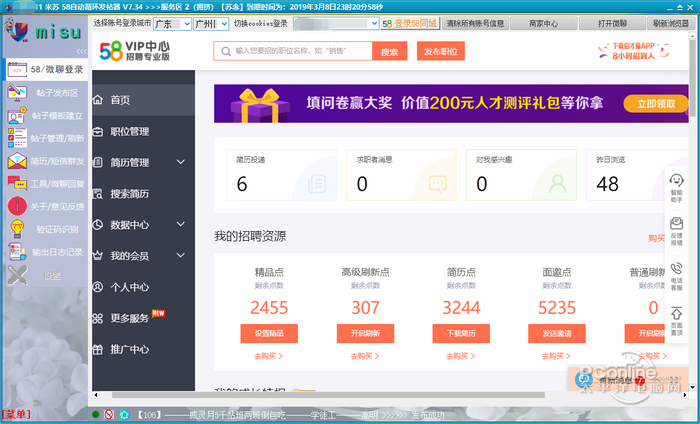Viewport: 700px width, 424px height.
Task: Click the 求职者消息 card showing 0
Action: [401, 175]
